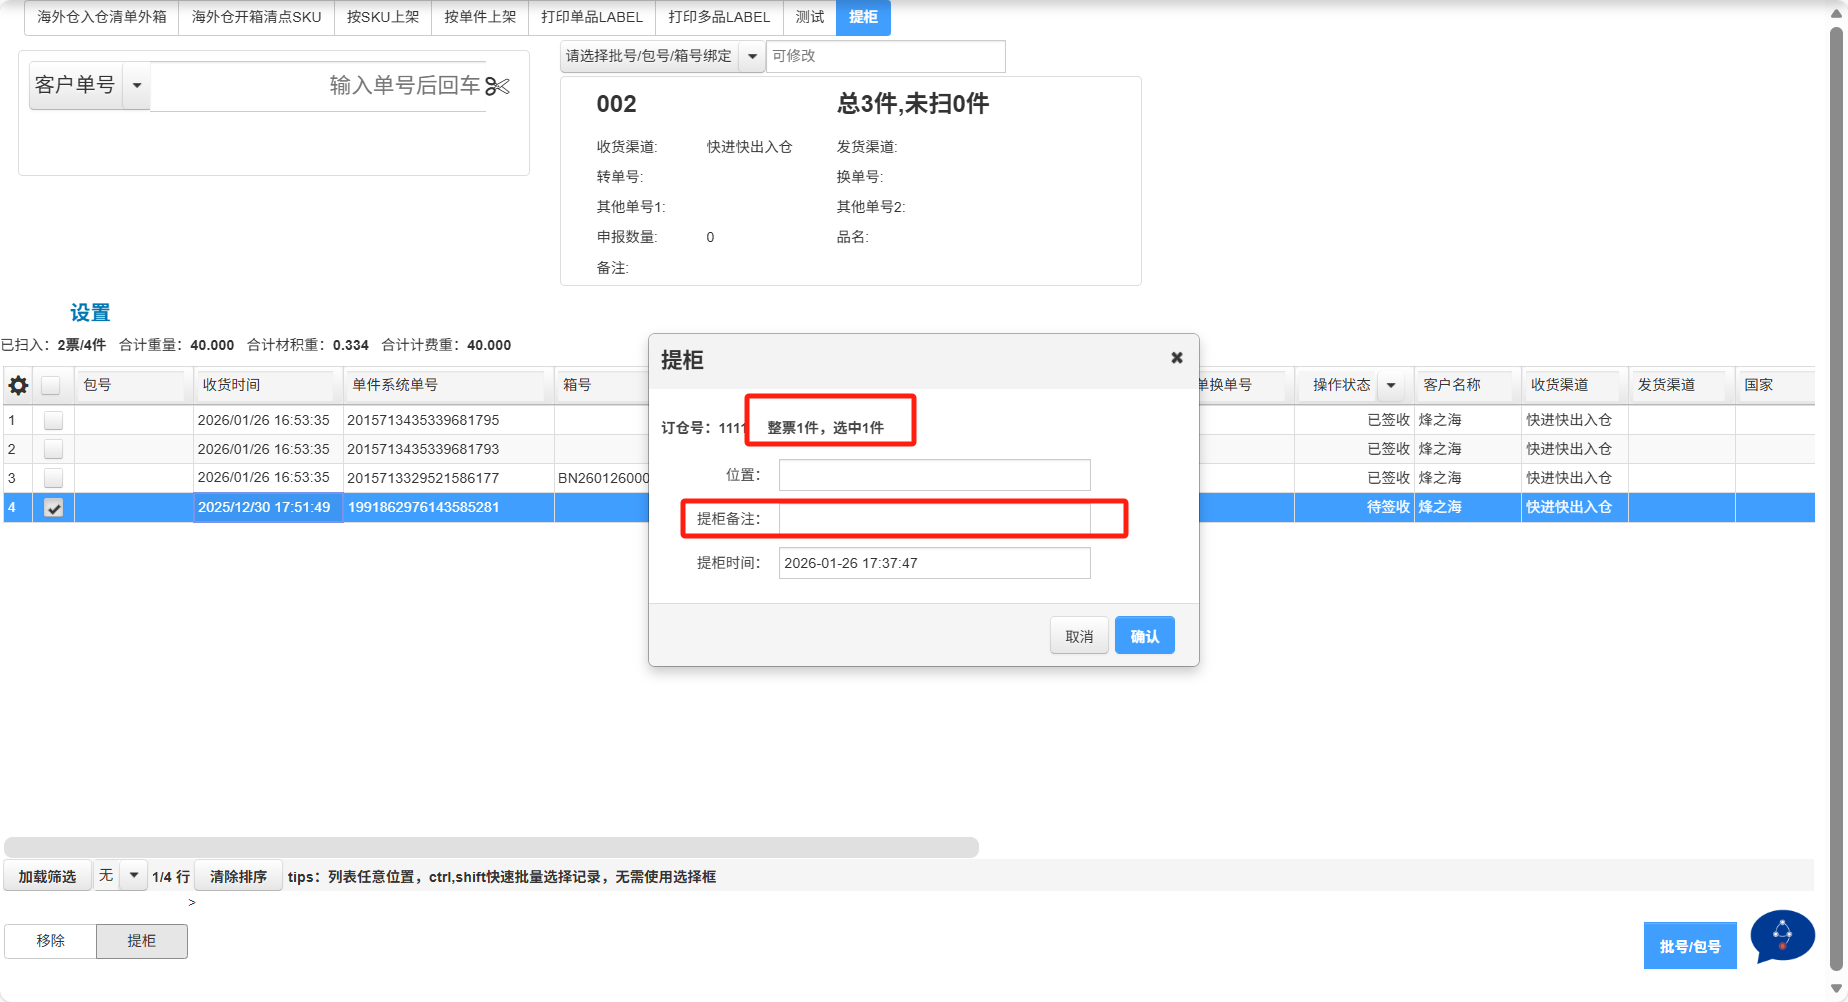Click the 取消 button in dialog

1079,636
